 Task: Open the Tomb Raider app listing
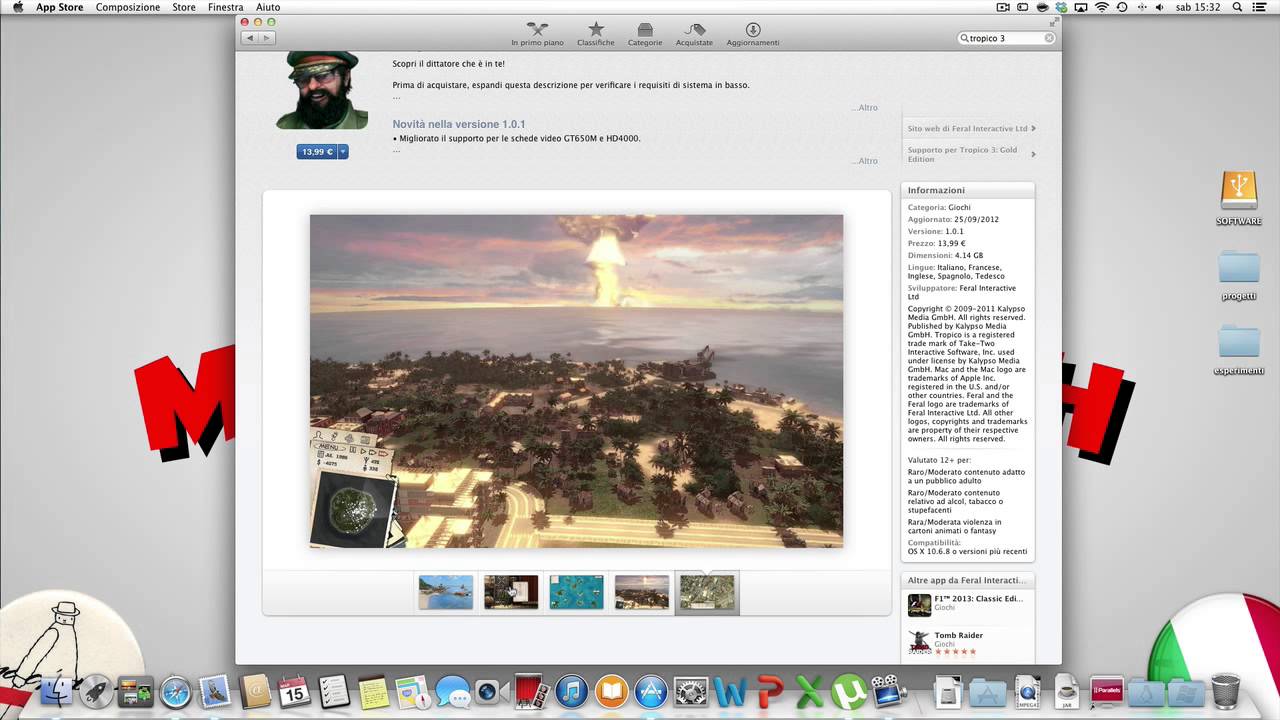[958, 635]
